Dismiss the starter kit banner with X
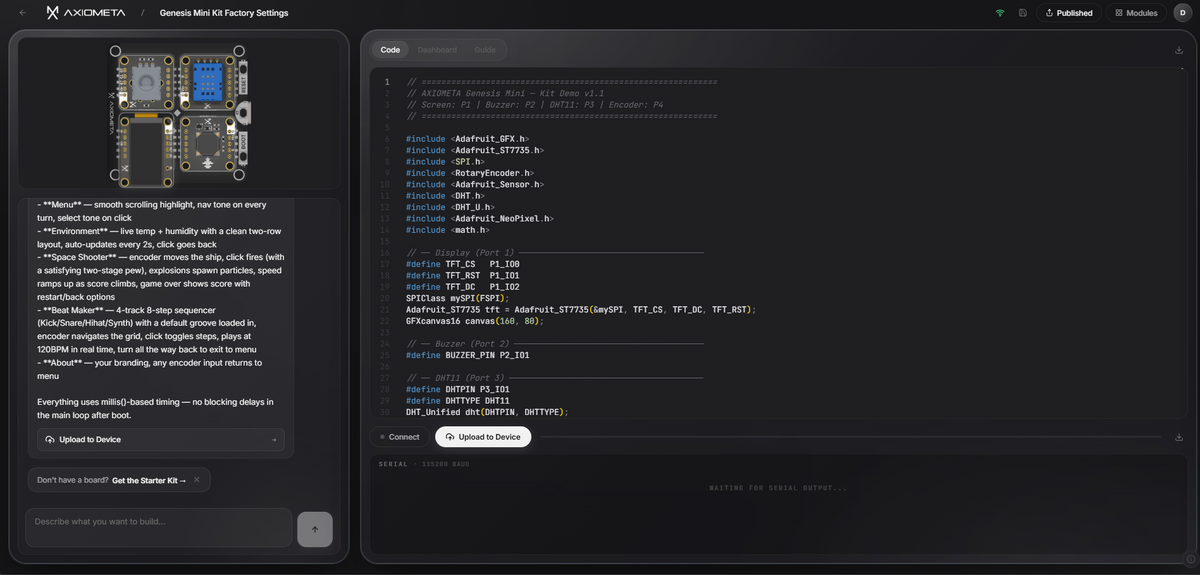This screenshot has height=575, width=1200. point(197,480)
